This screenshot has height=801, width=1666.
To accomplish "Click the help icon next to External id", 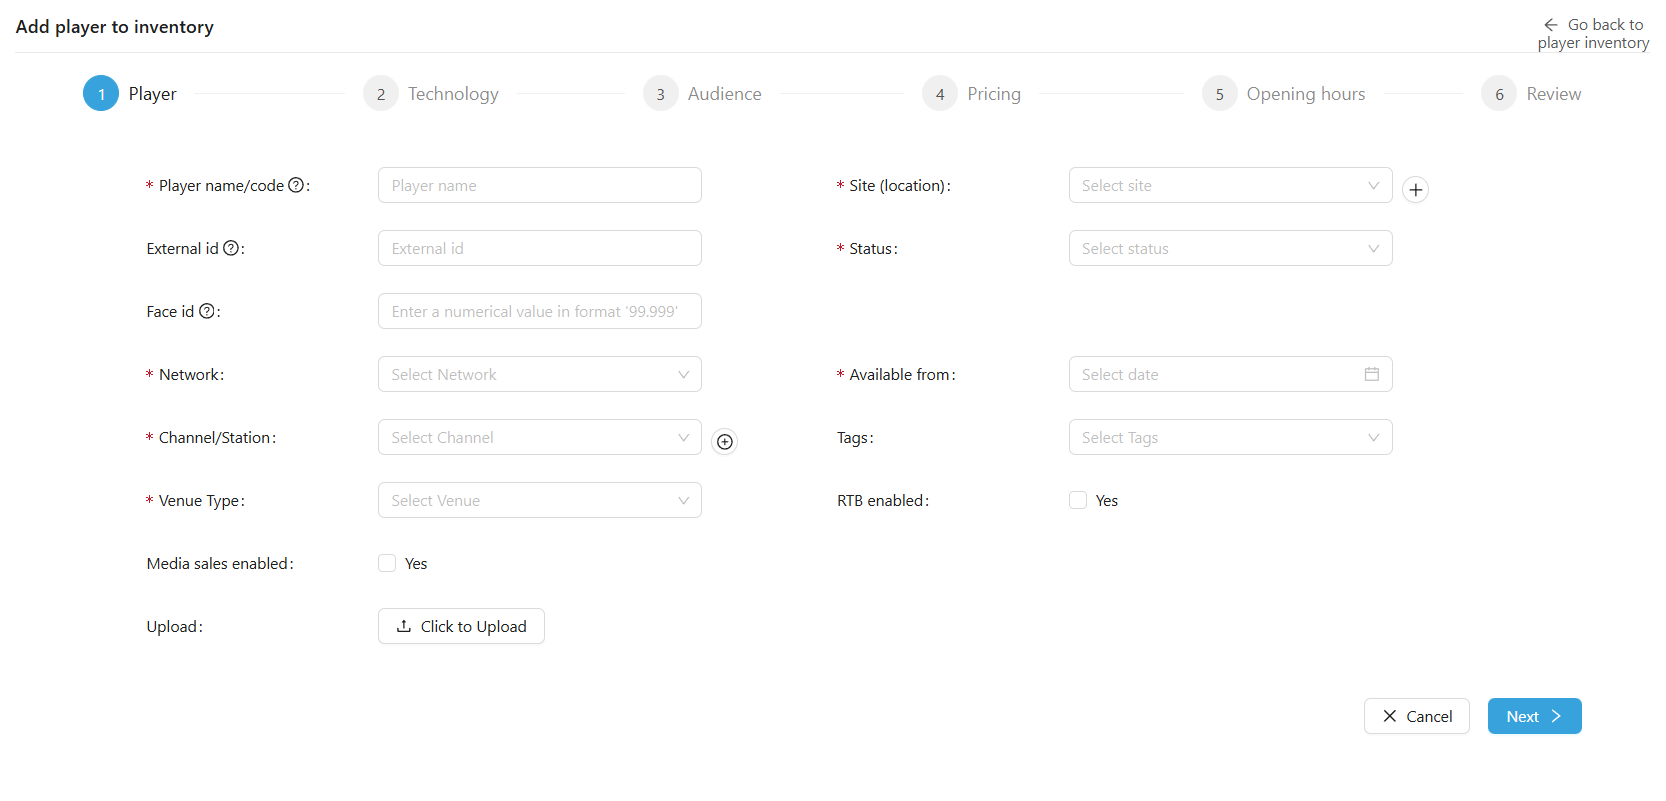I will click(x=231, y=248).
